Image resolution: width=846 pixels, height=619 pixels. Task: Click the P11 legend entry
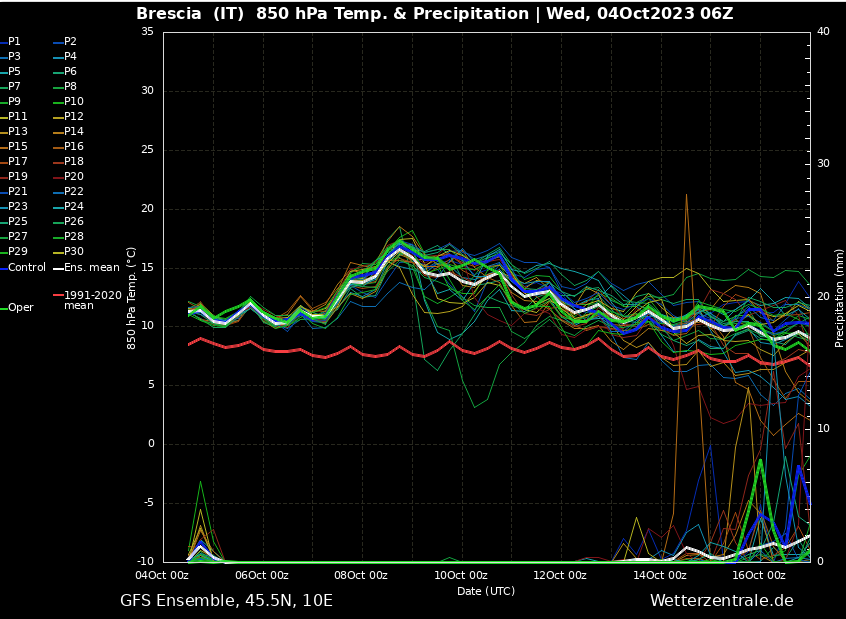coord(13,117)
